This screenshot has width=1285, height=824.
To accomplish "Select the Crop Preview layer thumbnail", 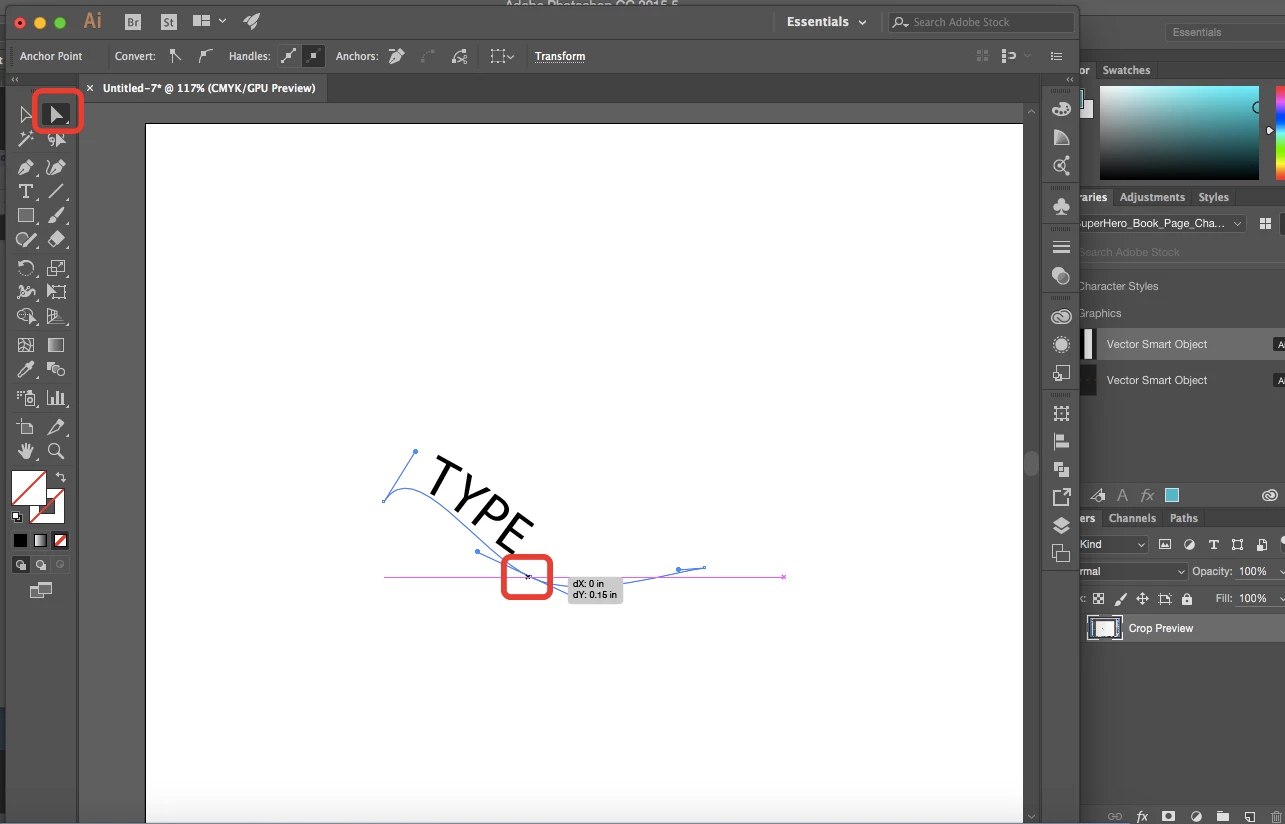I will tap(1105, 628).
